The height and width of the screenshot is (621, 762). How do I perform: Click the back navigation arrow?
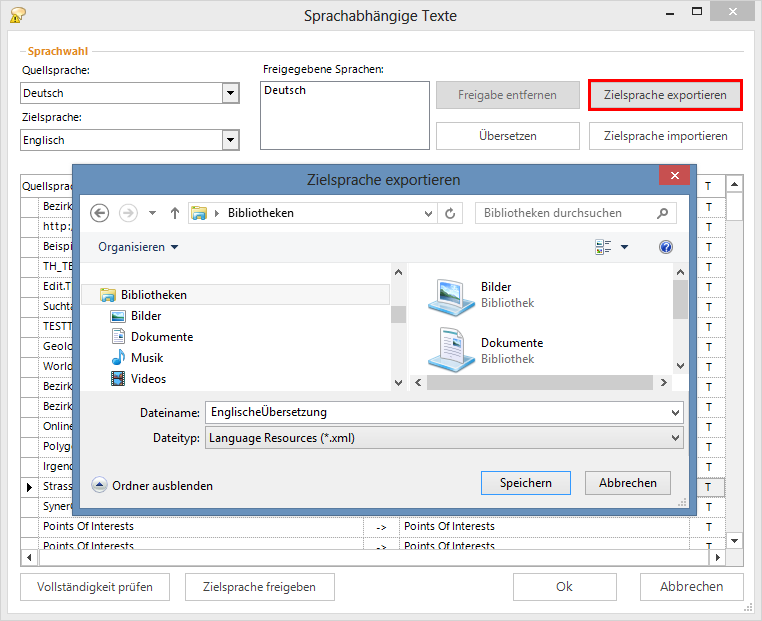99,213
